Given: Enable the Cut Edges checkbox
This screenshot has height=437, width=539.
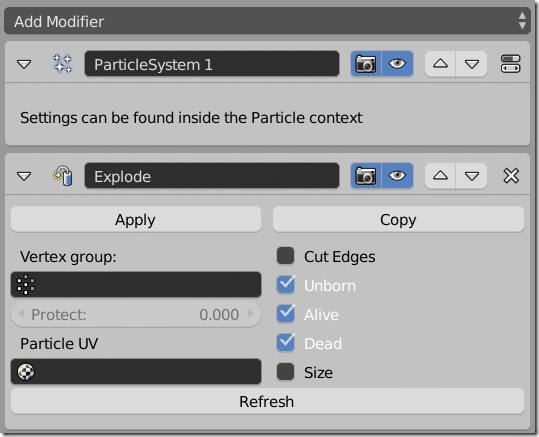Looking at the screenshot, I should click(285, 256).
